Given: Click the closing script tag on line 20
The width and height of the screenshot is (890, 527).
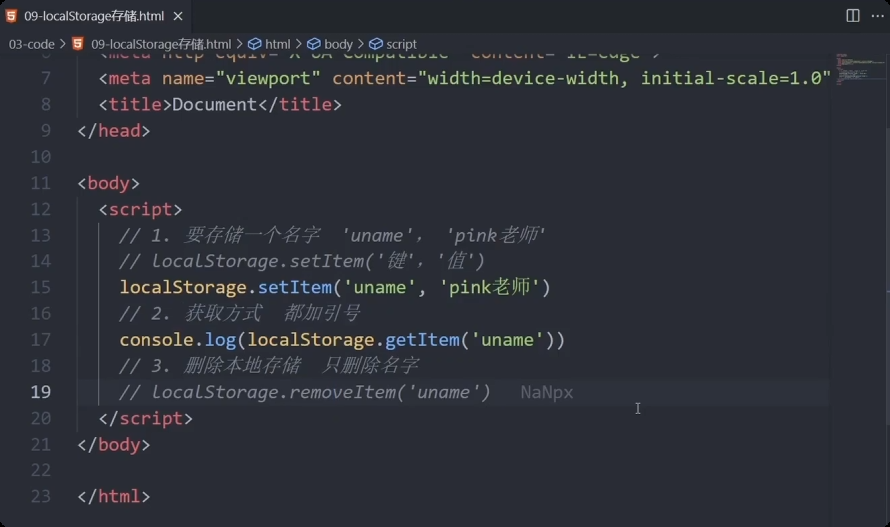Looking at the screenshot, I should click(x=145, y=419).
